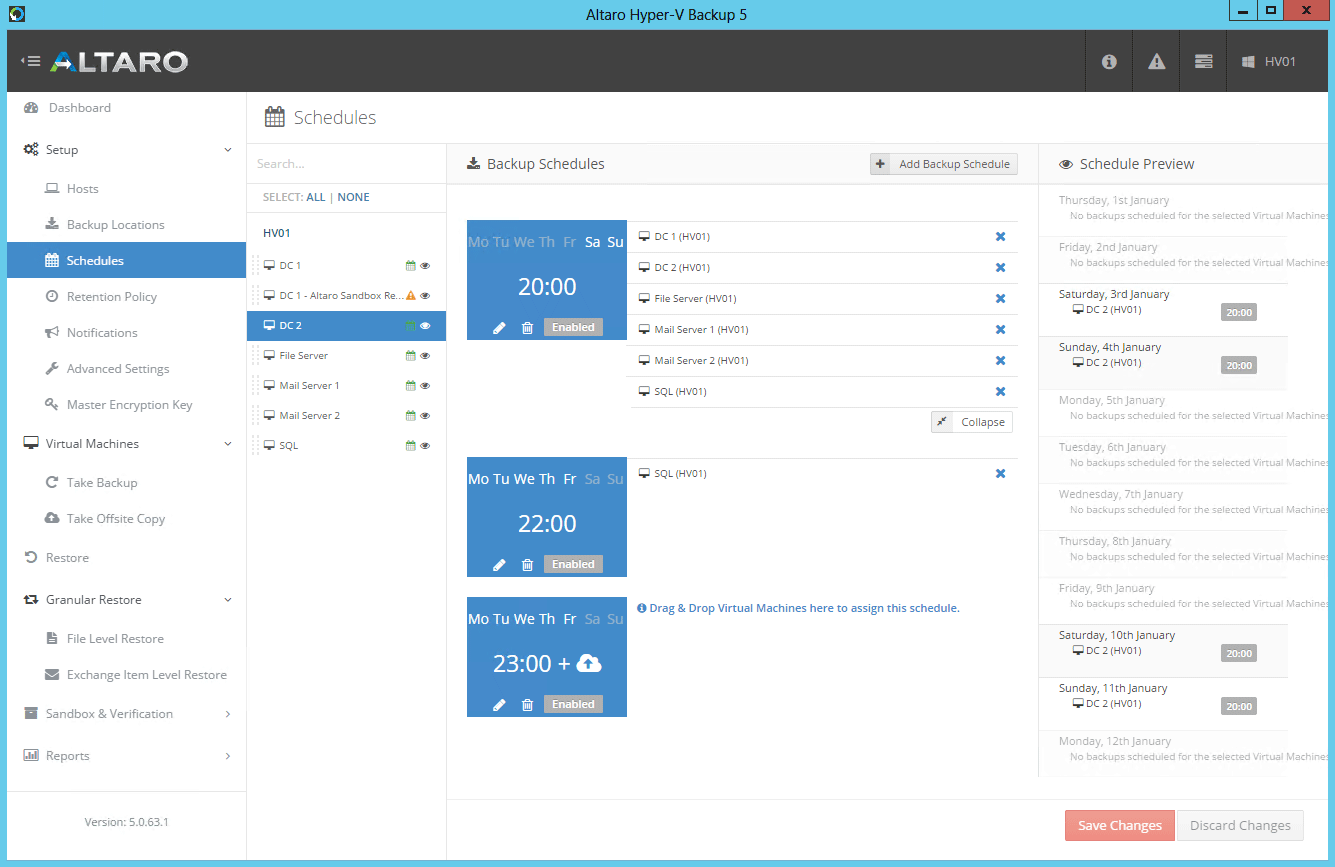This screenshot has height=867, width=1335.
Task: Toggle preview eye for DC 1
Action: (x=425, y=266)
